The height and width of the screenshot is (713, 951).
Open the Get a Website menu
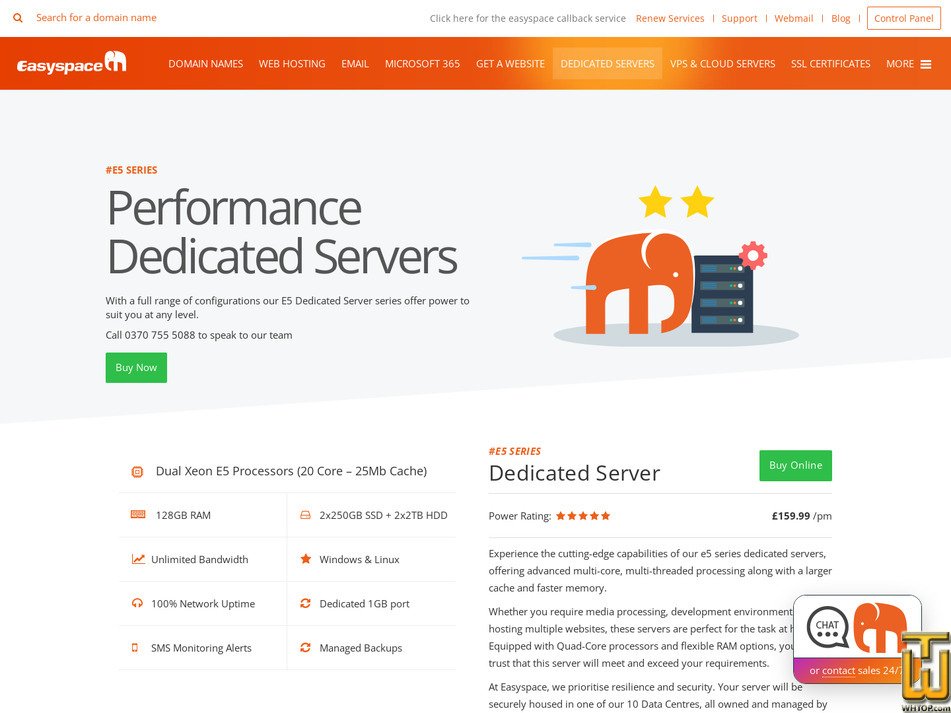[510, 64]
